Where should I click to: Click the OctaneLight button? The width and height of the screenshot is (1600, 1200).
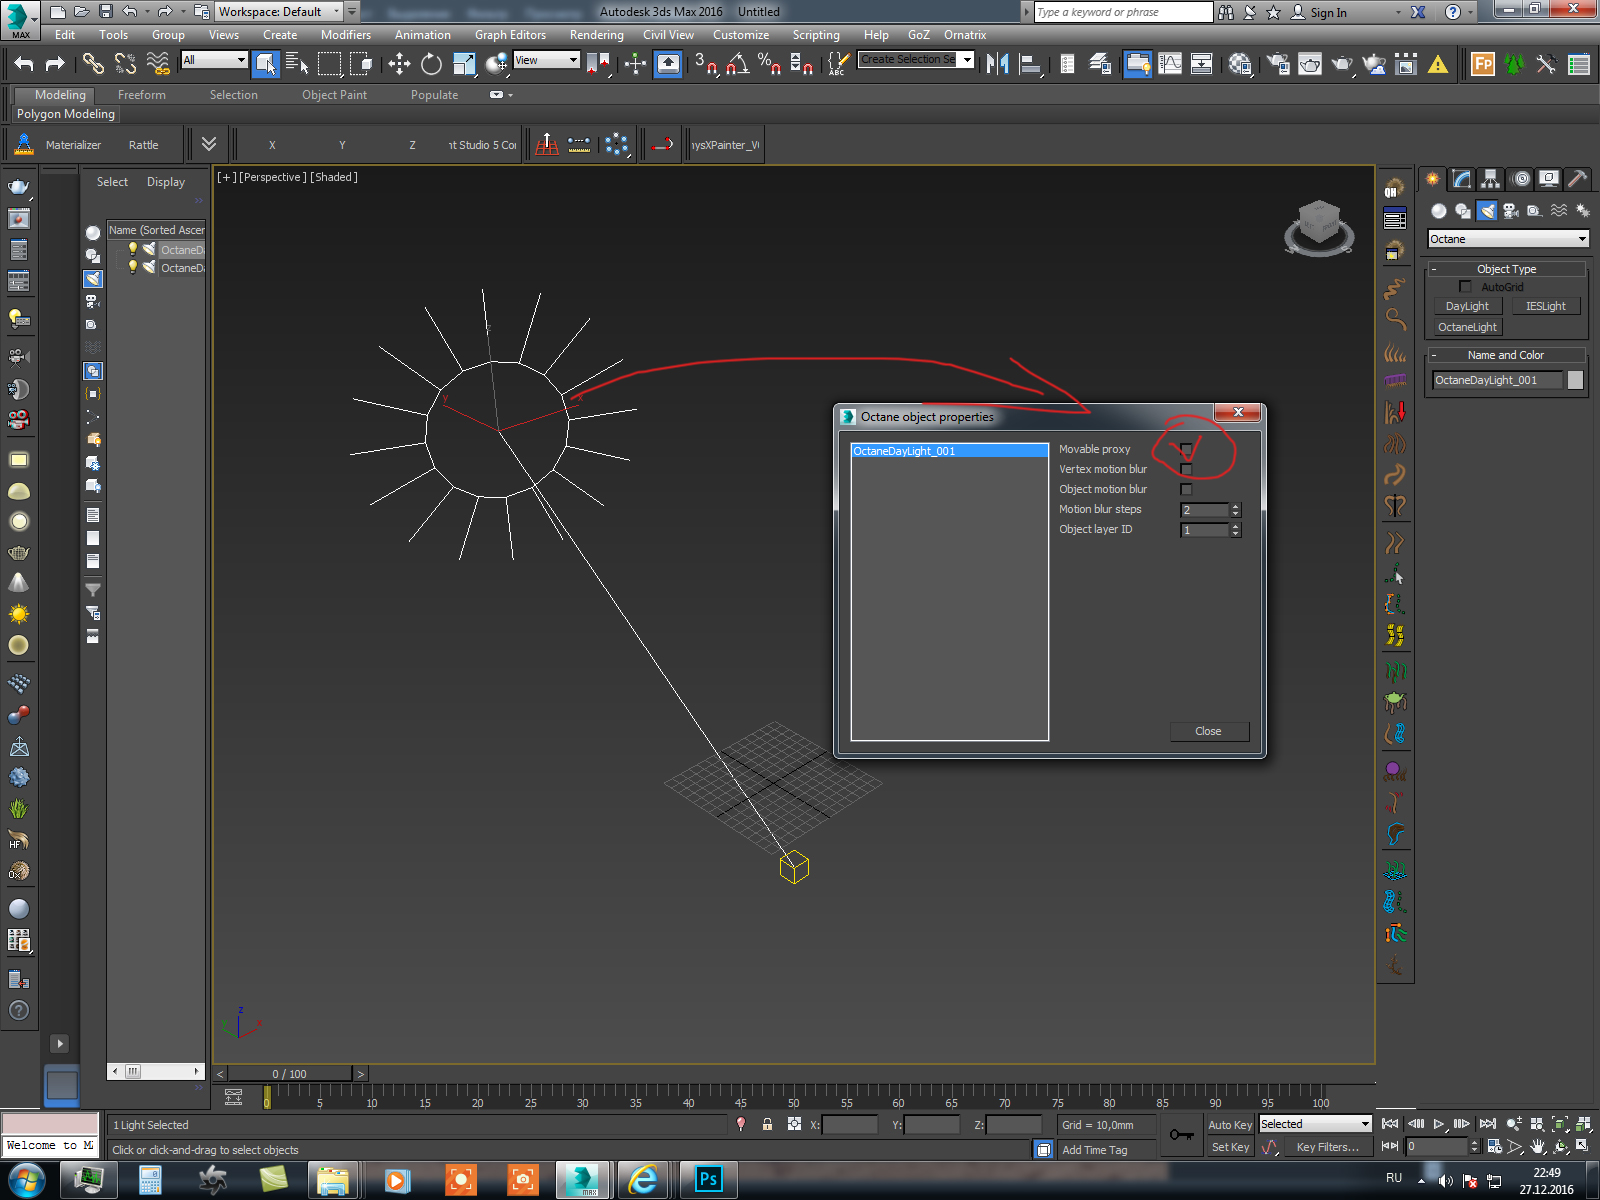pyautogui.click(x=1467, y=327)
